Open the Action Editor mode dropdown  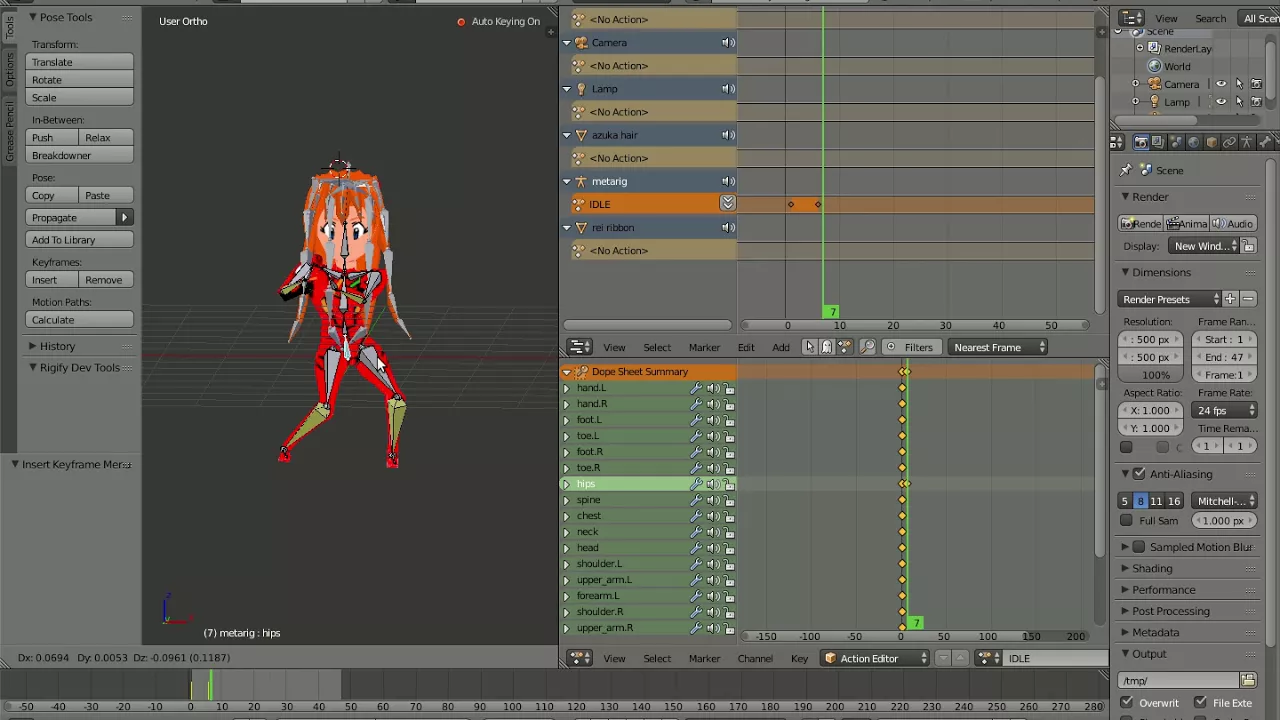coord(875,658)
